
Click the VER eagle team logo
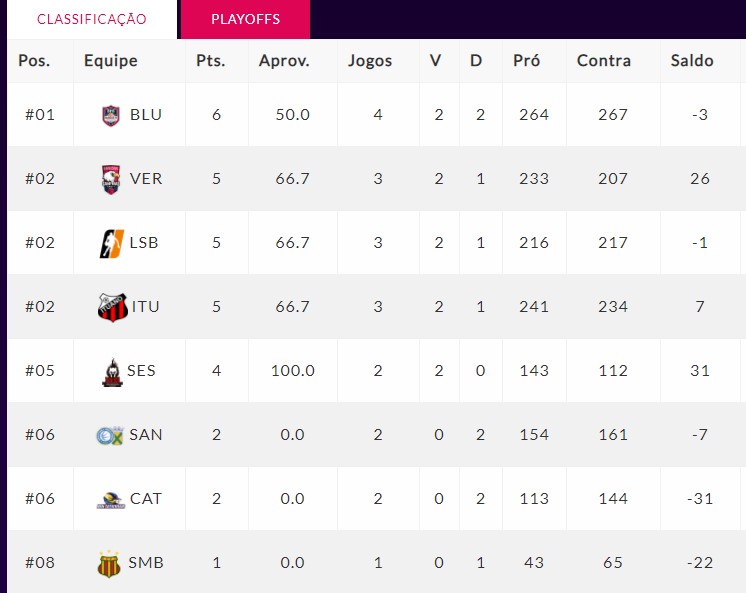(111, 179)
